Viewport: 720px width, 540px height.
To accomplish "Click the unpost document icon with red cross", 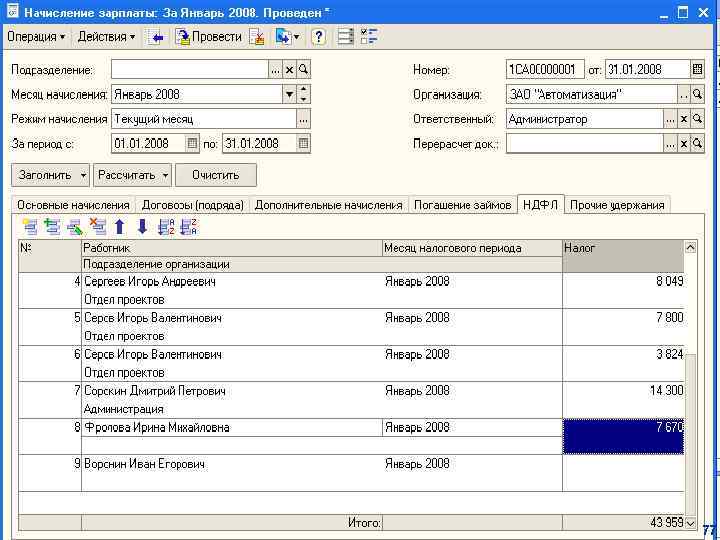I will (257, 37).
